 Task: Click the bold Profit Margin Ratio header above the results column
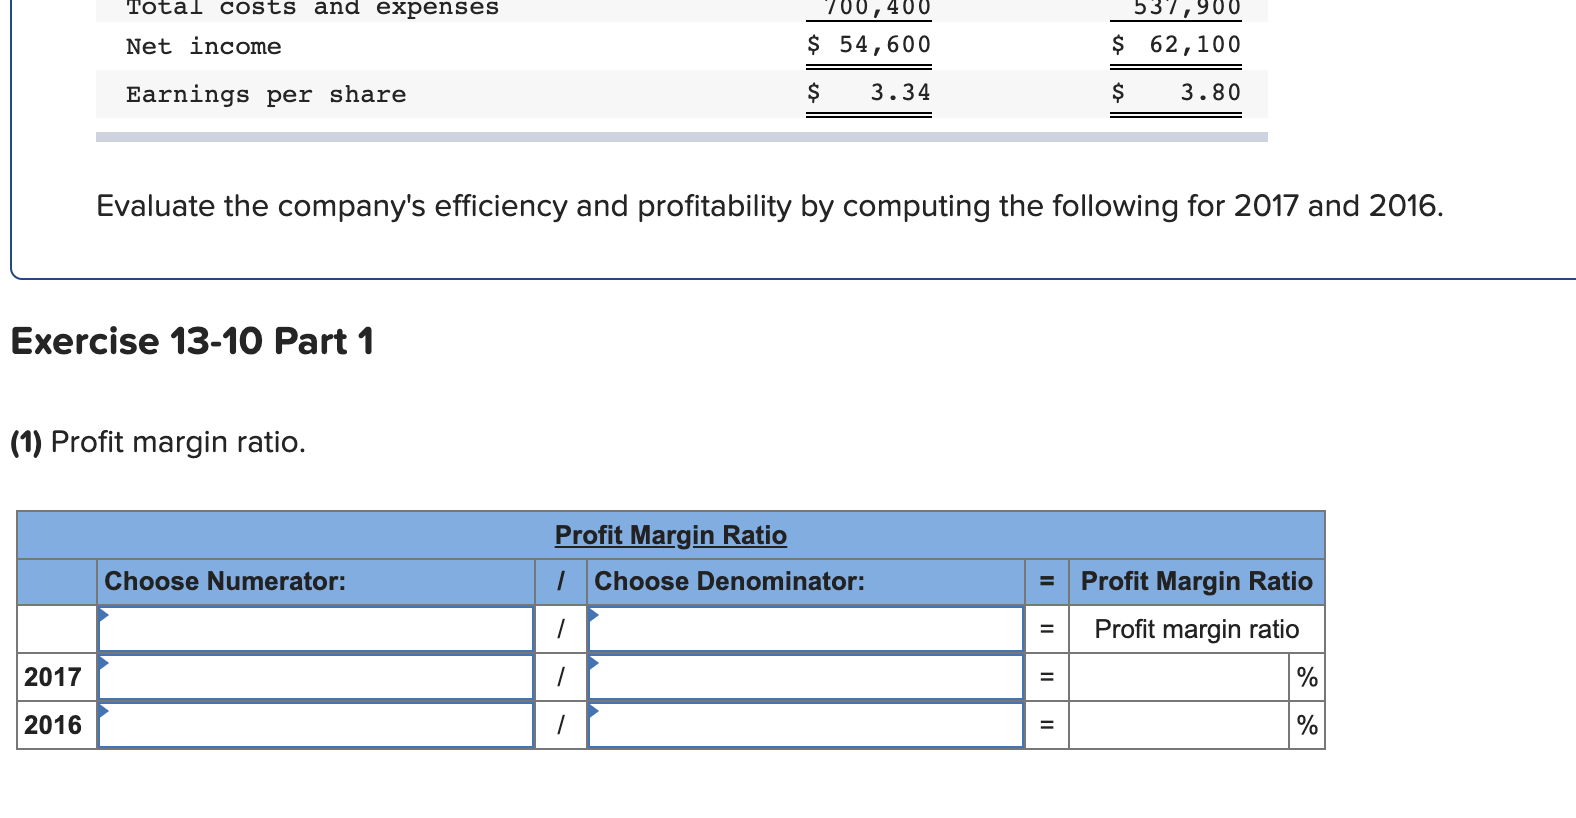pyautogui.click(x=1197, y=581)
